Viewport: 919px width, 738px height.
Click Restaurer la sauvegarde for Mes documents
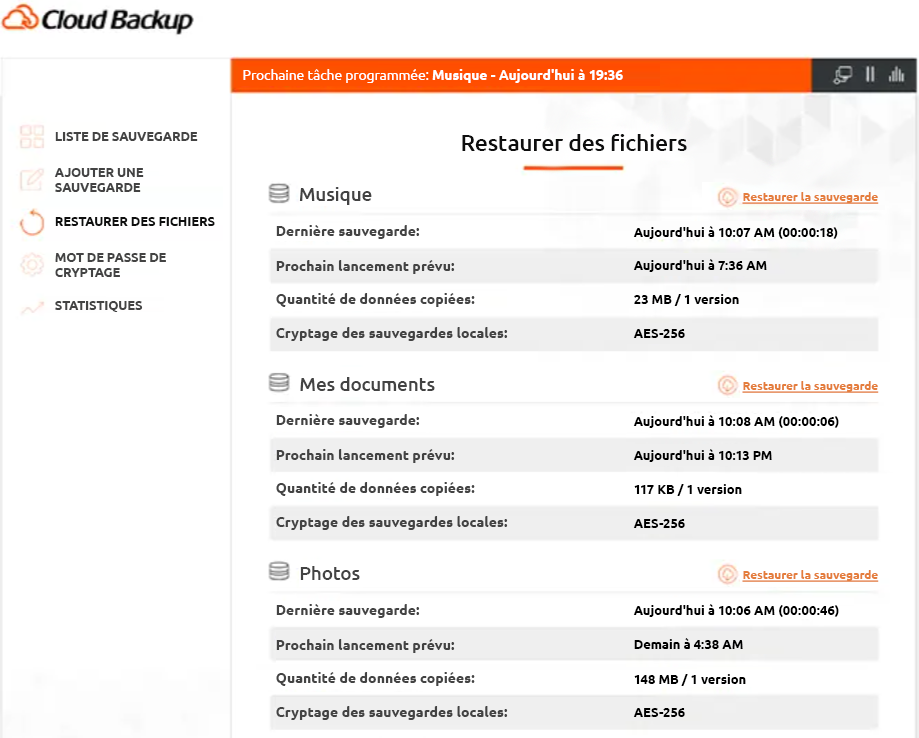pyautogui.click(x=810, y=386)
